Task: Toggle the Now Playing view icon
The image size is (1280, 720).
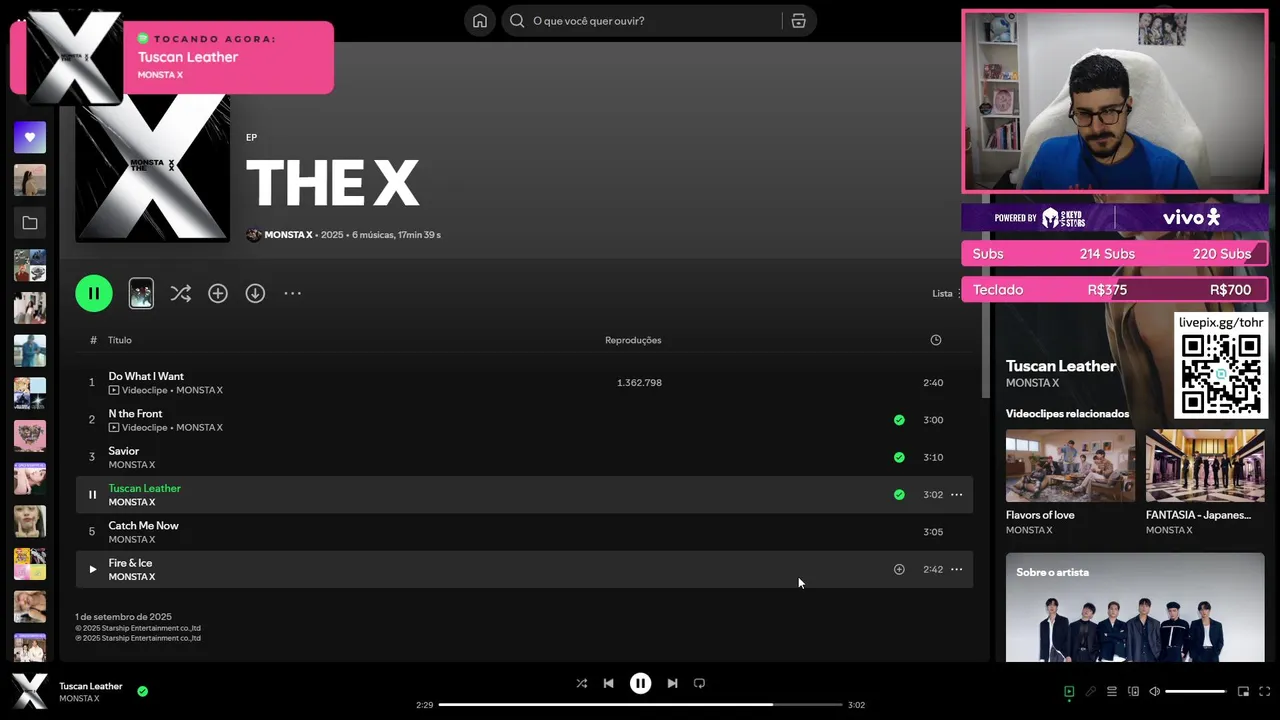Action: pyautogui.click(x=1069, y=691)
